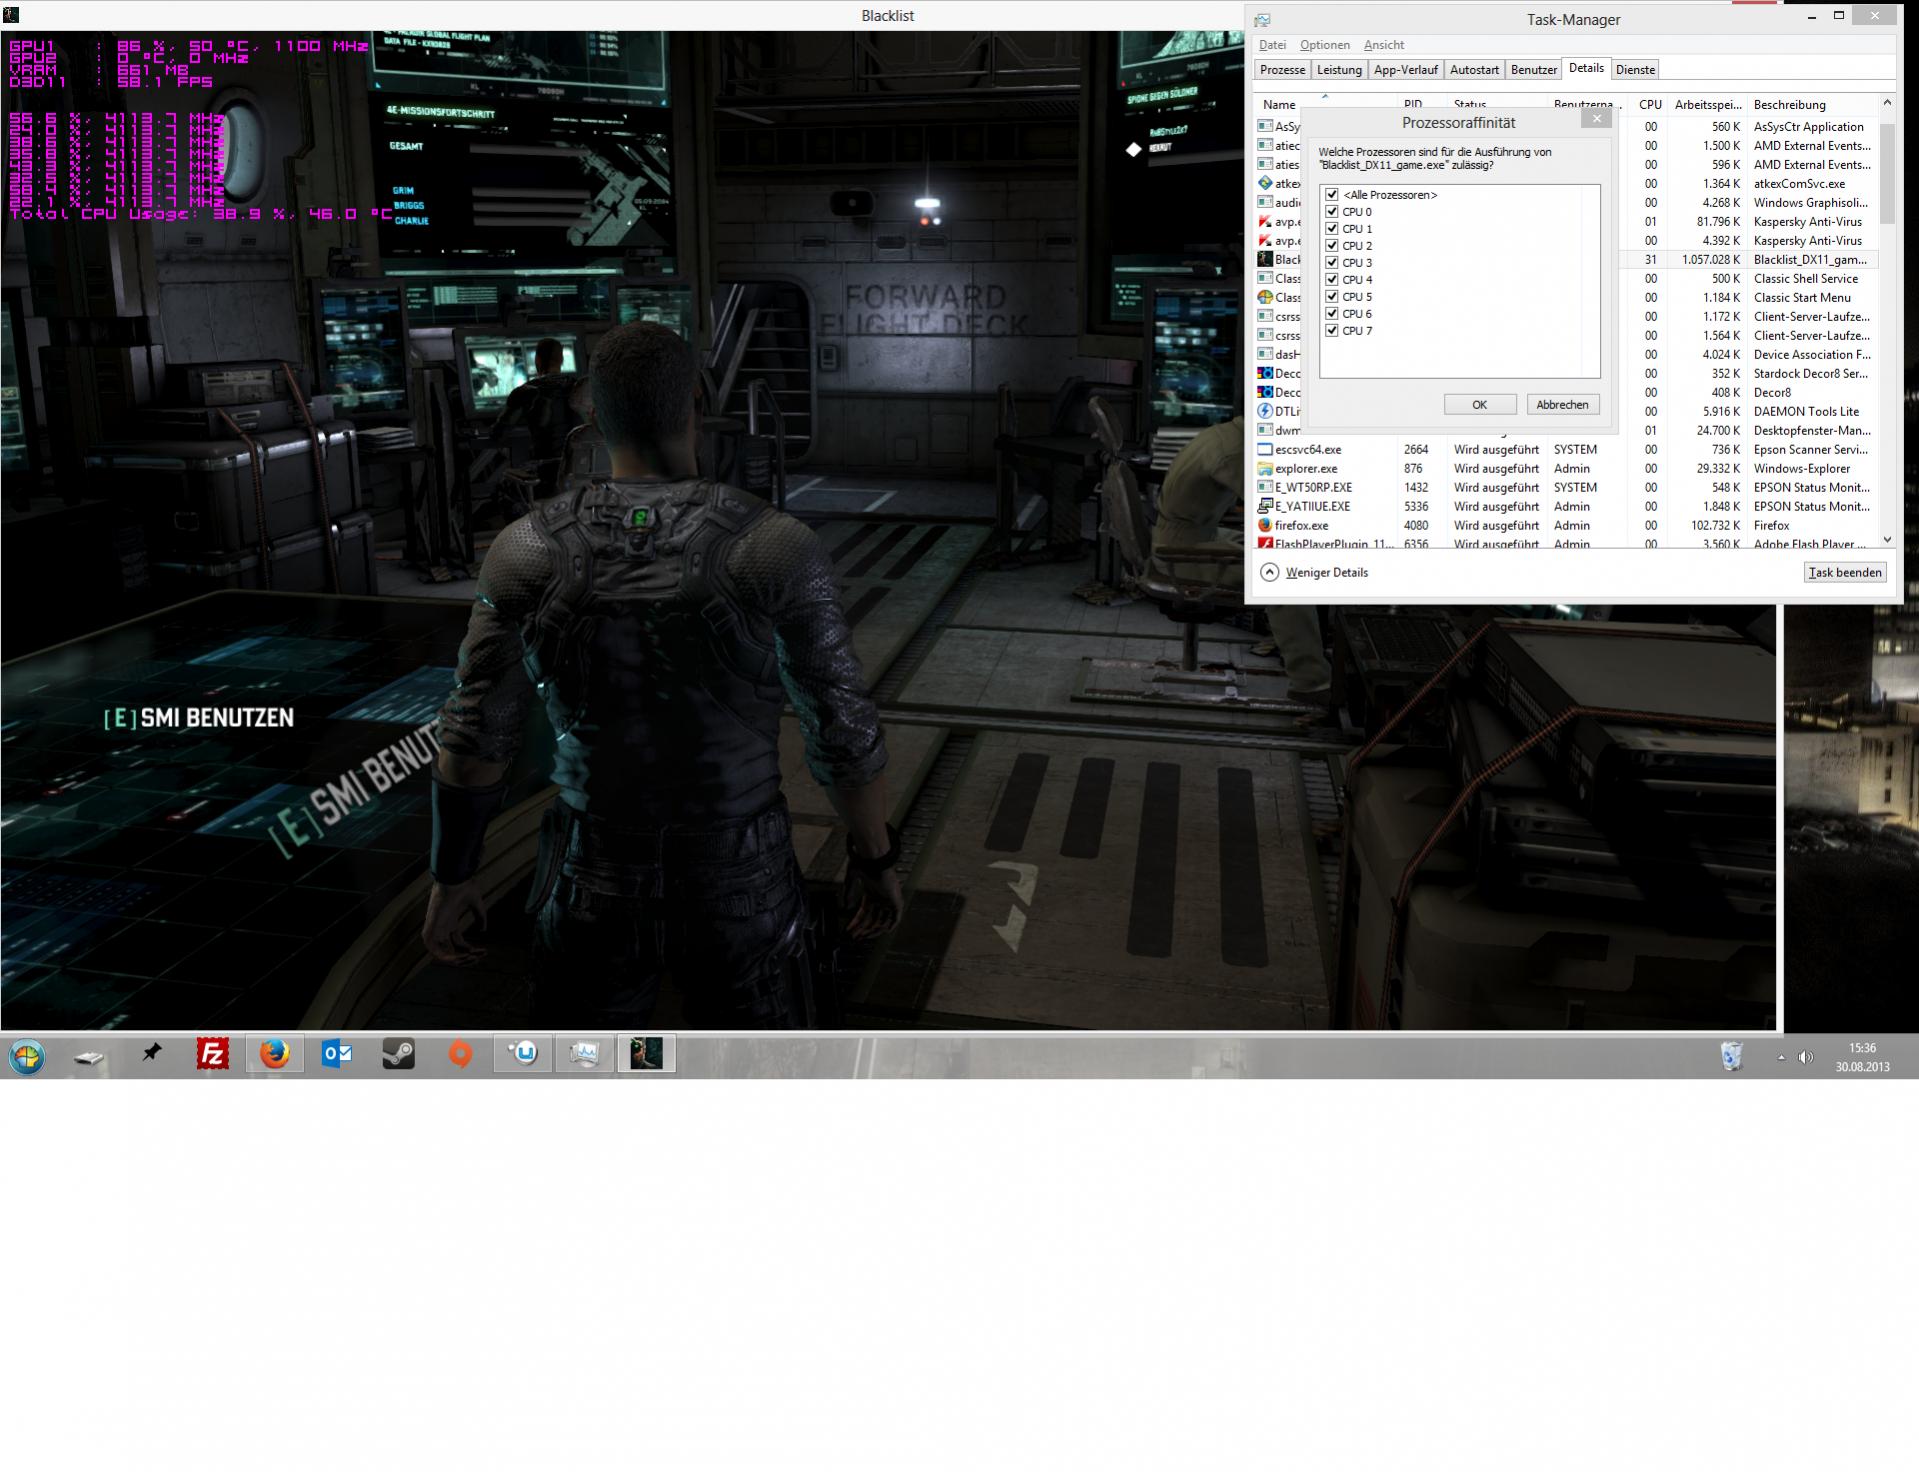Sort by the Arbeitsspei... column header
This screenshot has height=1472, width=1919.
coord(1708,105)
